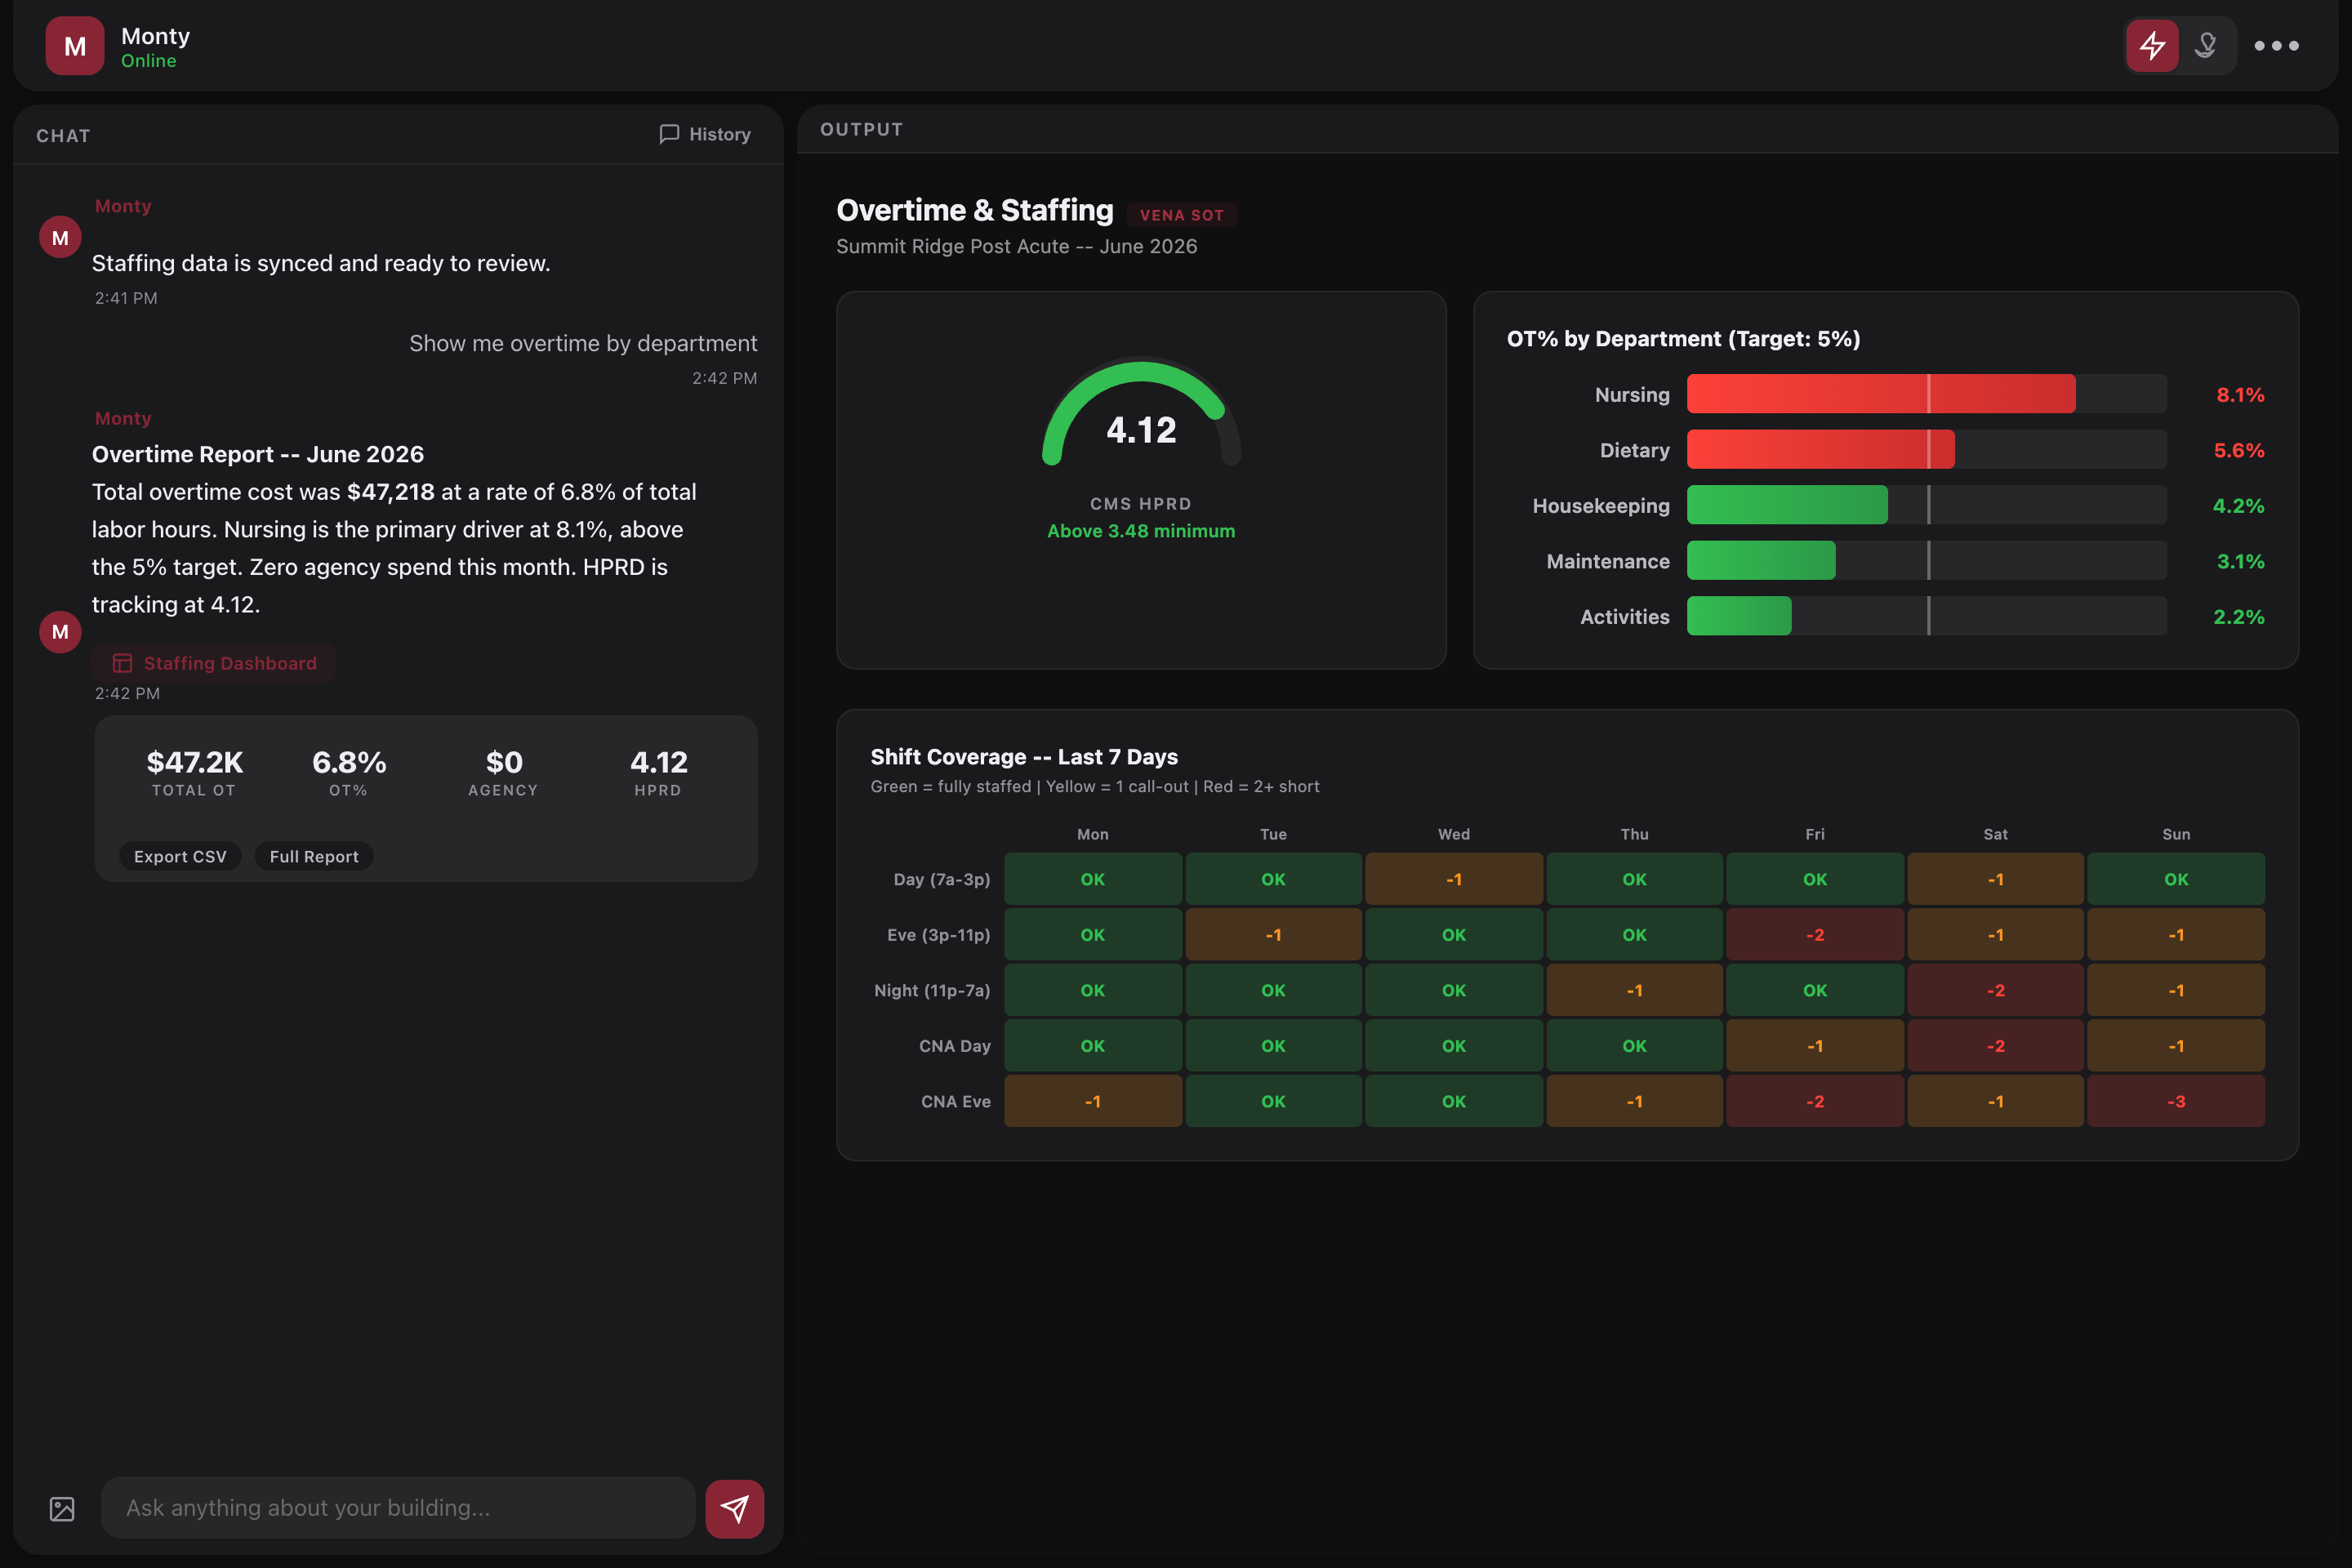Click the Nursing 8.1% value
This screenshot has height=1568, width=2352.
pos(2240,394)
